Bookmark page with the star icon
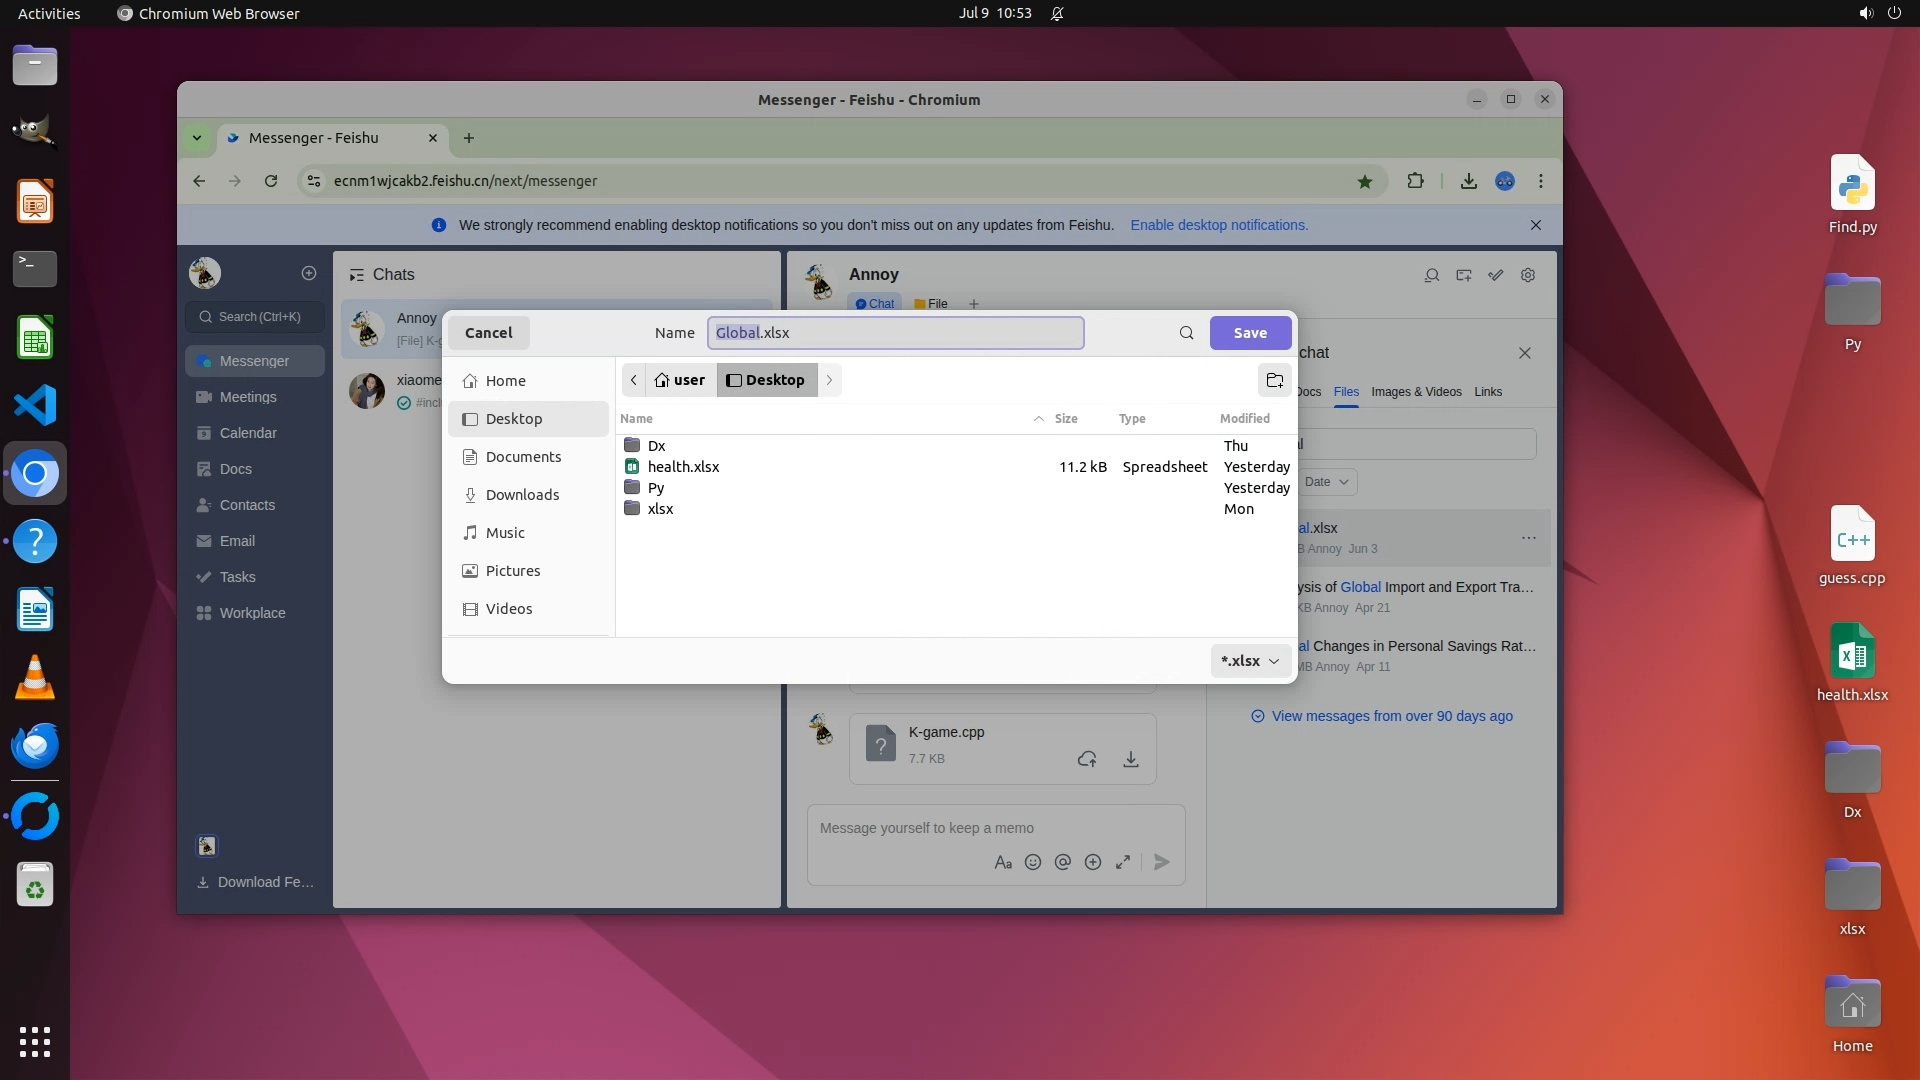The image size is (1920, 1080). 1364,181
